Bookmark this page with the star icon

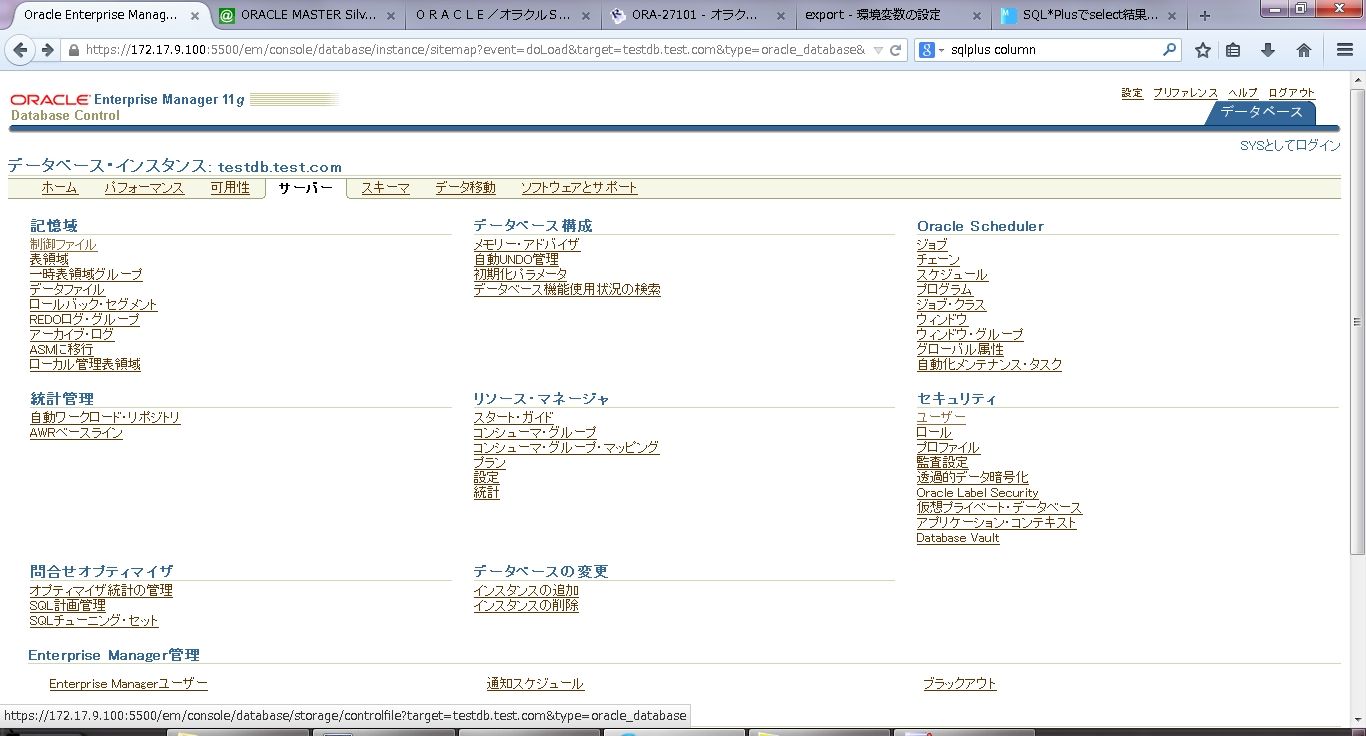(x=1203, y=50)
